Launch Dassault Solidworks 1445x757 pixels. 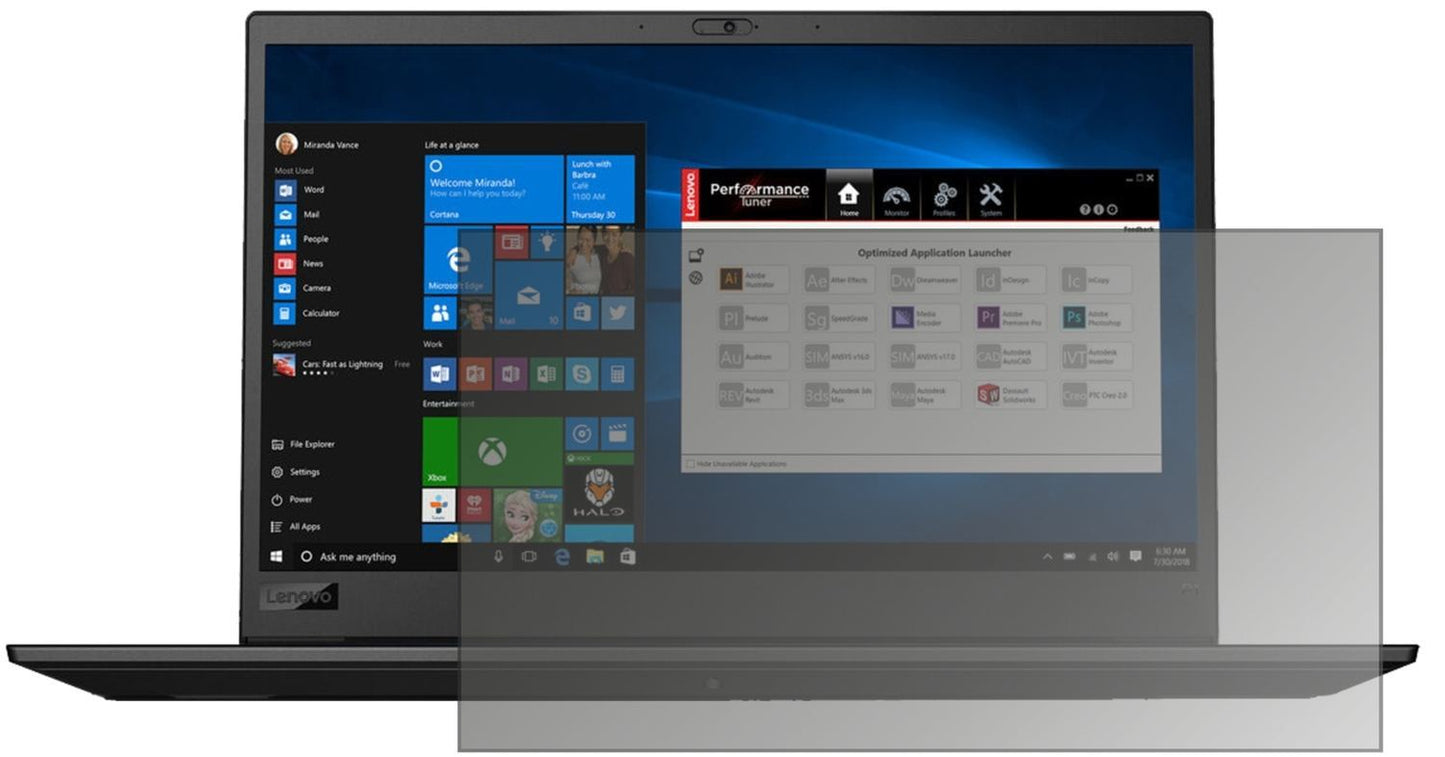tap(1011, 394)
